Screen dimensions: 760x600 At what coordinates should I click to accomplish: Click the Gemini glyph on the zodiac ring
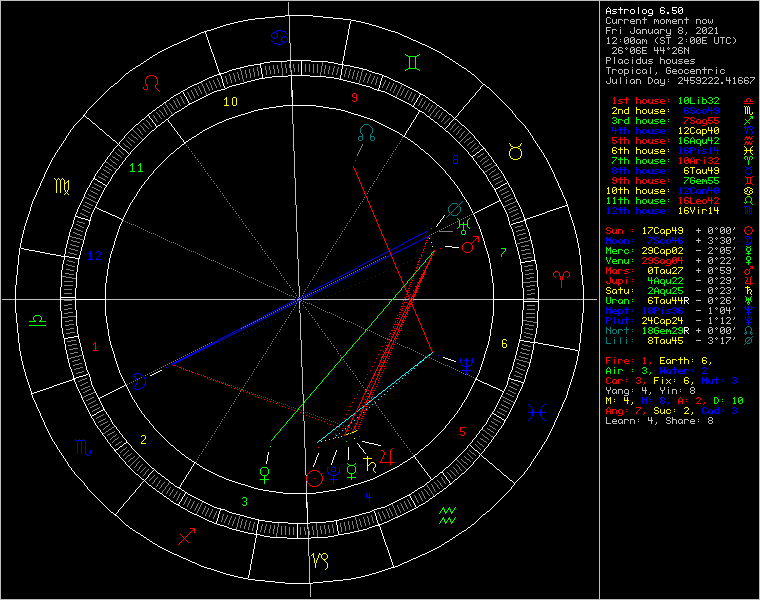tap(412, 63)
